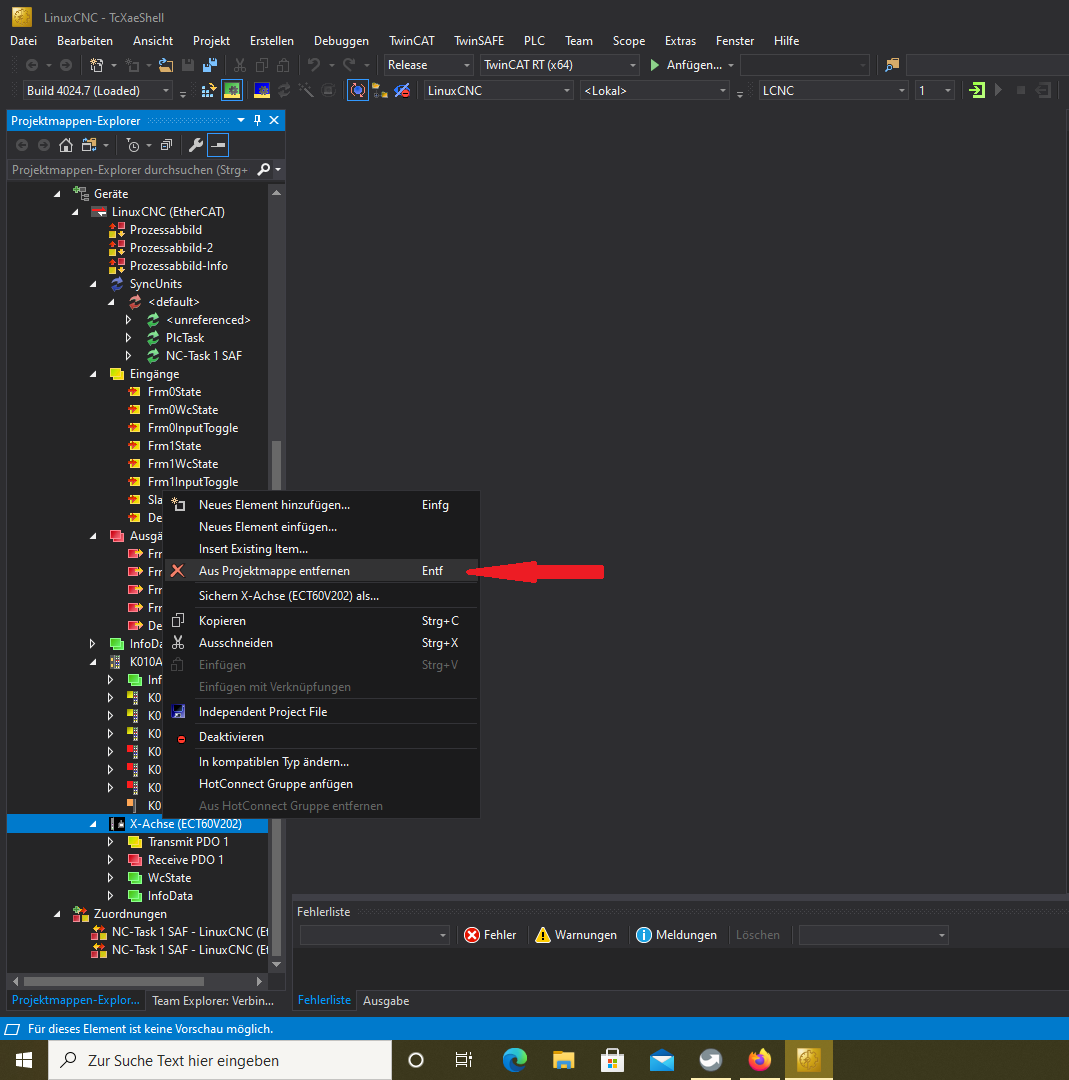This screenshot has height=1080, width=1069.
Task: Pin the Projektmappen-Explorer panel
Action: pyautogui.click(x=258, y=121)
